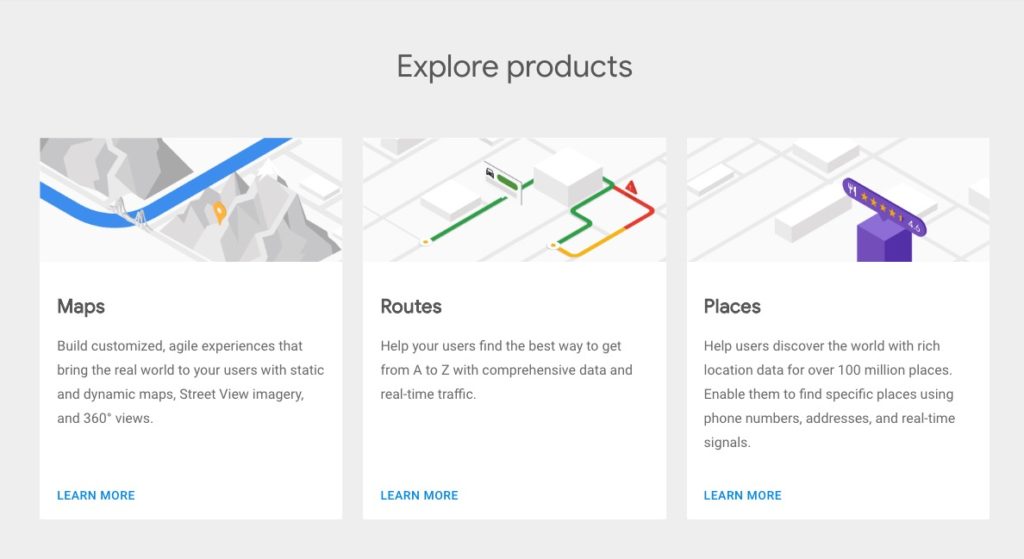The height and width of the screenshot is (559, 1024).
Task: Select the Routes card title
Action: 411,306
